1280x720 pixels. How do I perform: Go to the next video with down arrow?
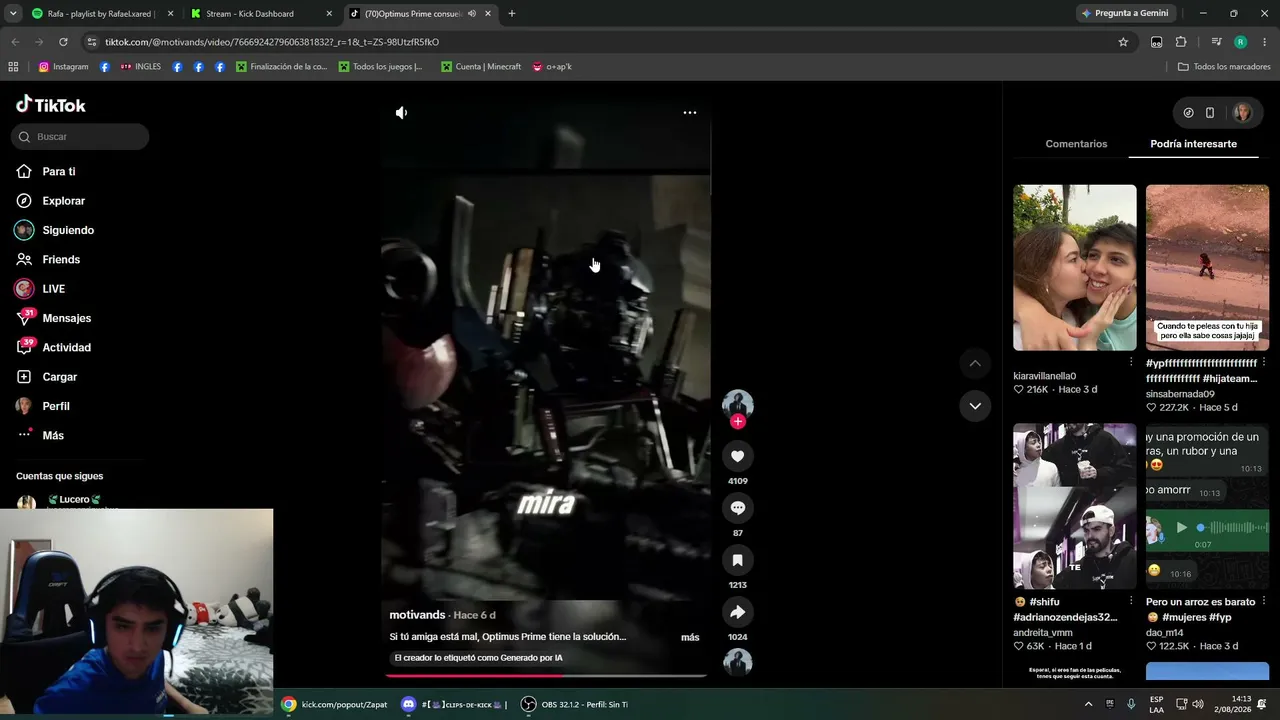pyautogui.click(x=975, y=406)
